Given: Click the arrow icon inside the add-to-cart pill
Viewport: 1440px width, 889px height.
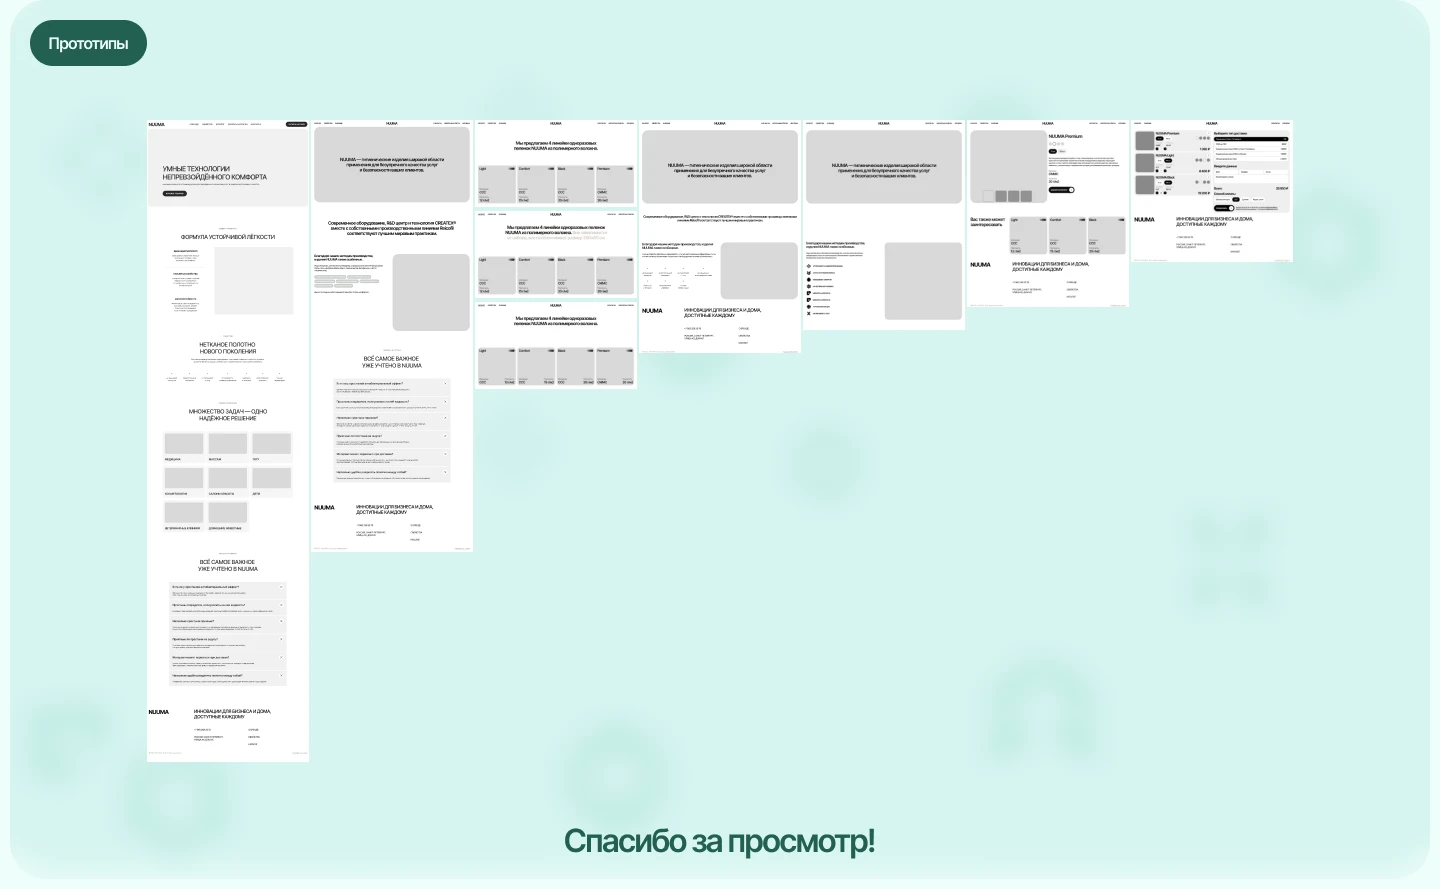Looking at the screenshot, I should pos(1072,190).
